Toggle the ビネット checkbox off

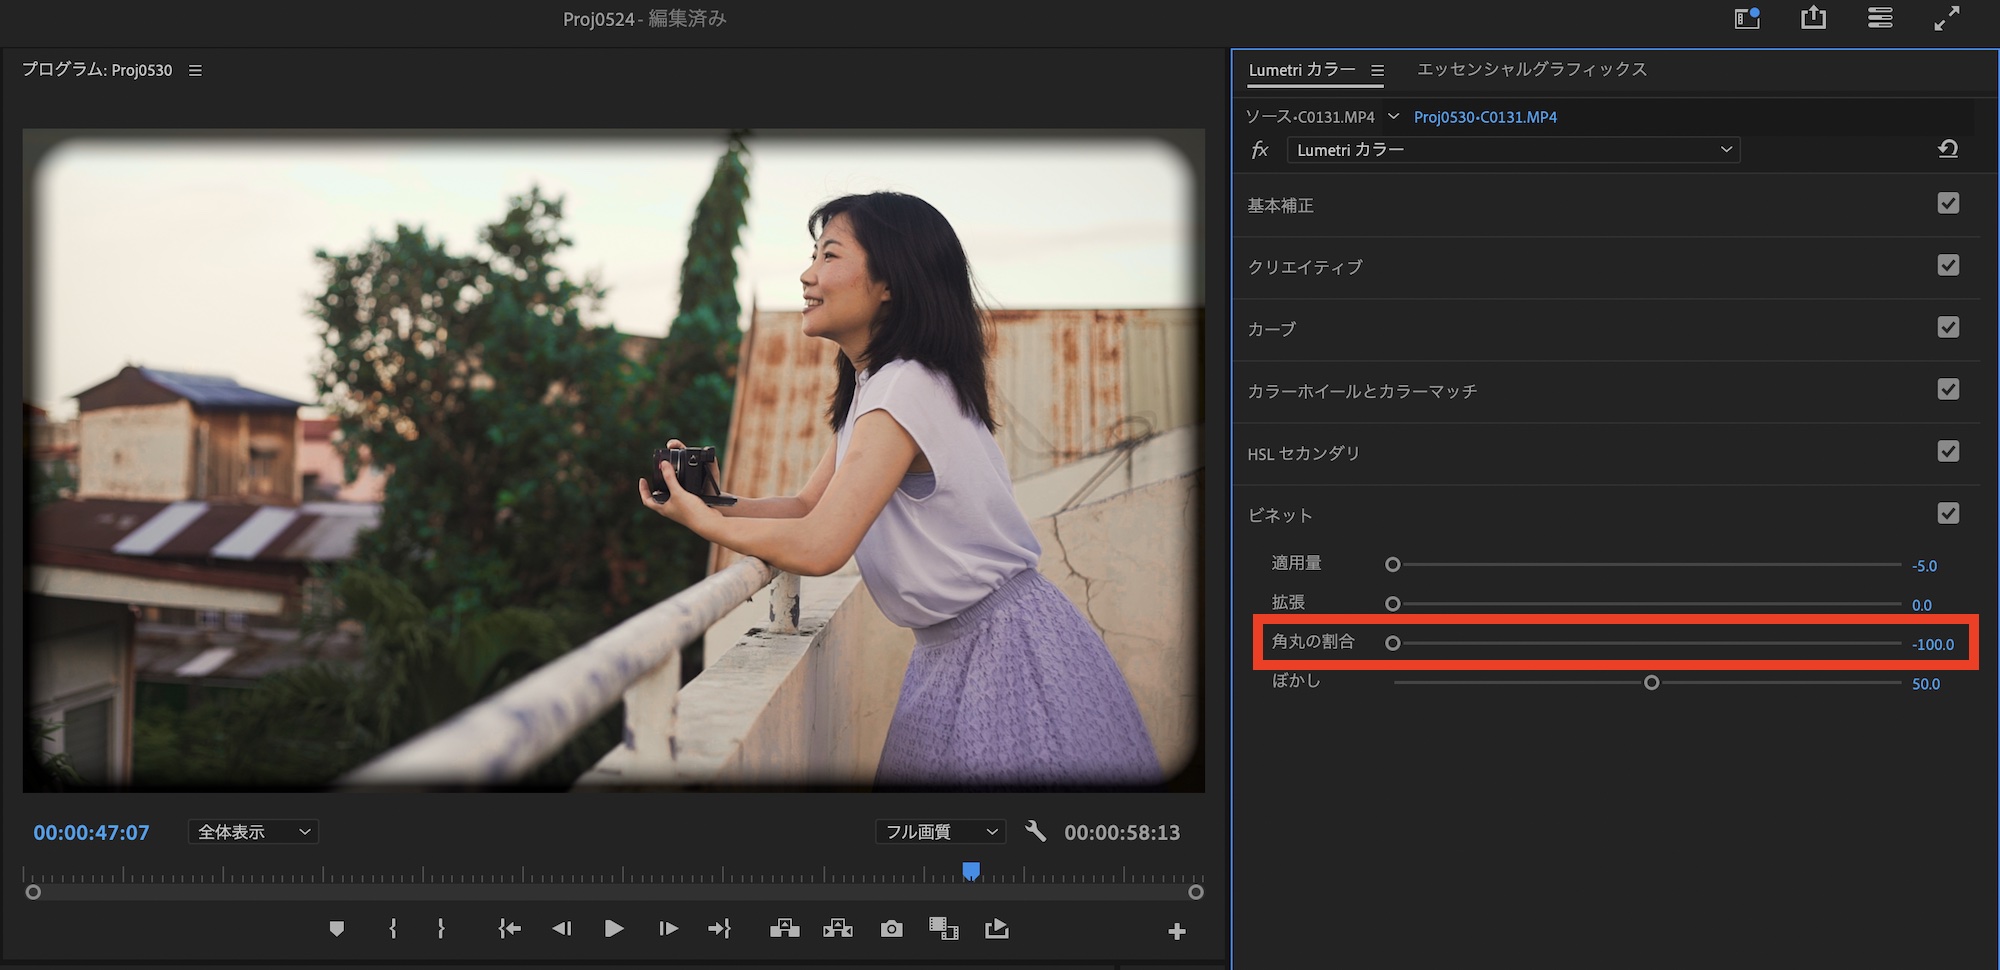click(x=1947, y=514)
